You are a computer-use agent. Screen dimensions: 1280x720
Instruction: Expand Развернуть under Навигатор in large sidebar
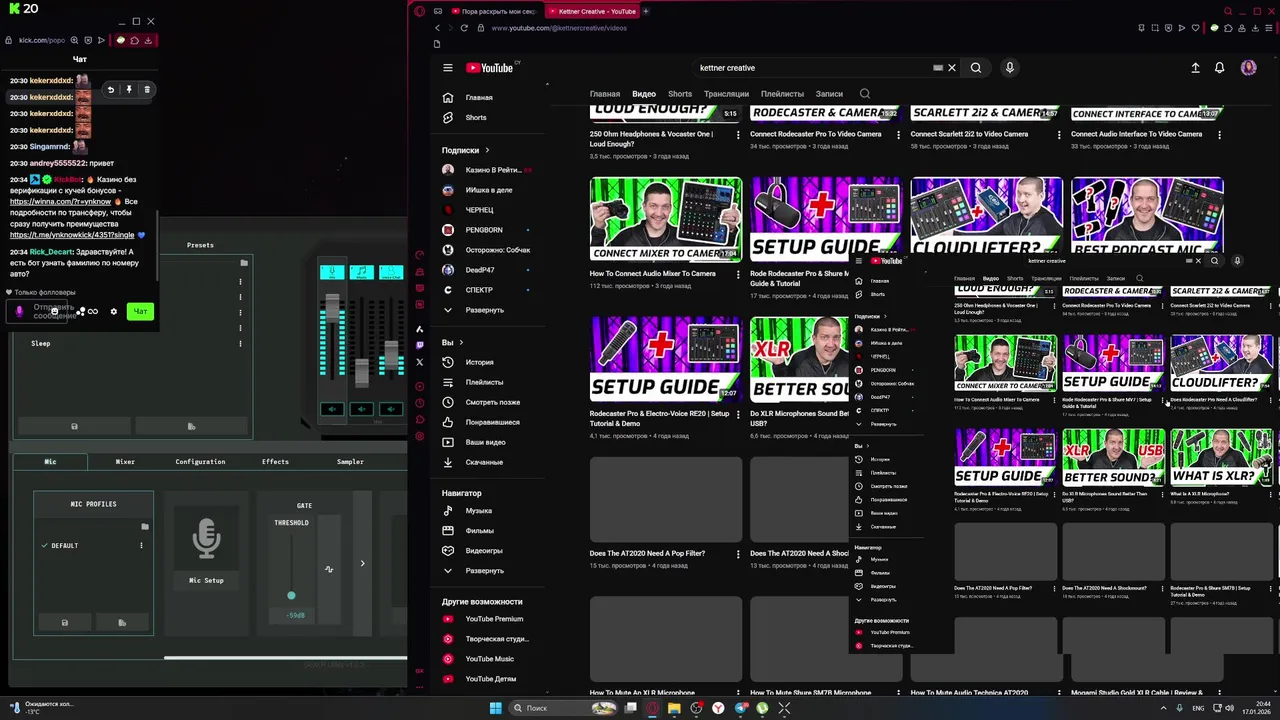coord(485,570)
